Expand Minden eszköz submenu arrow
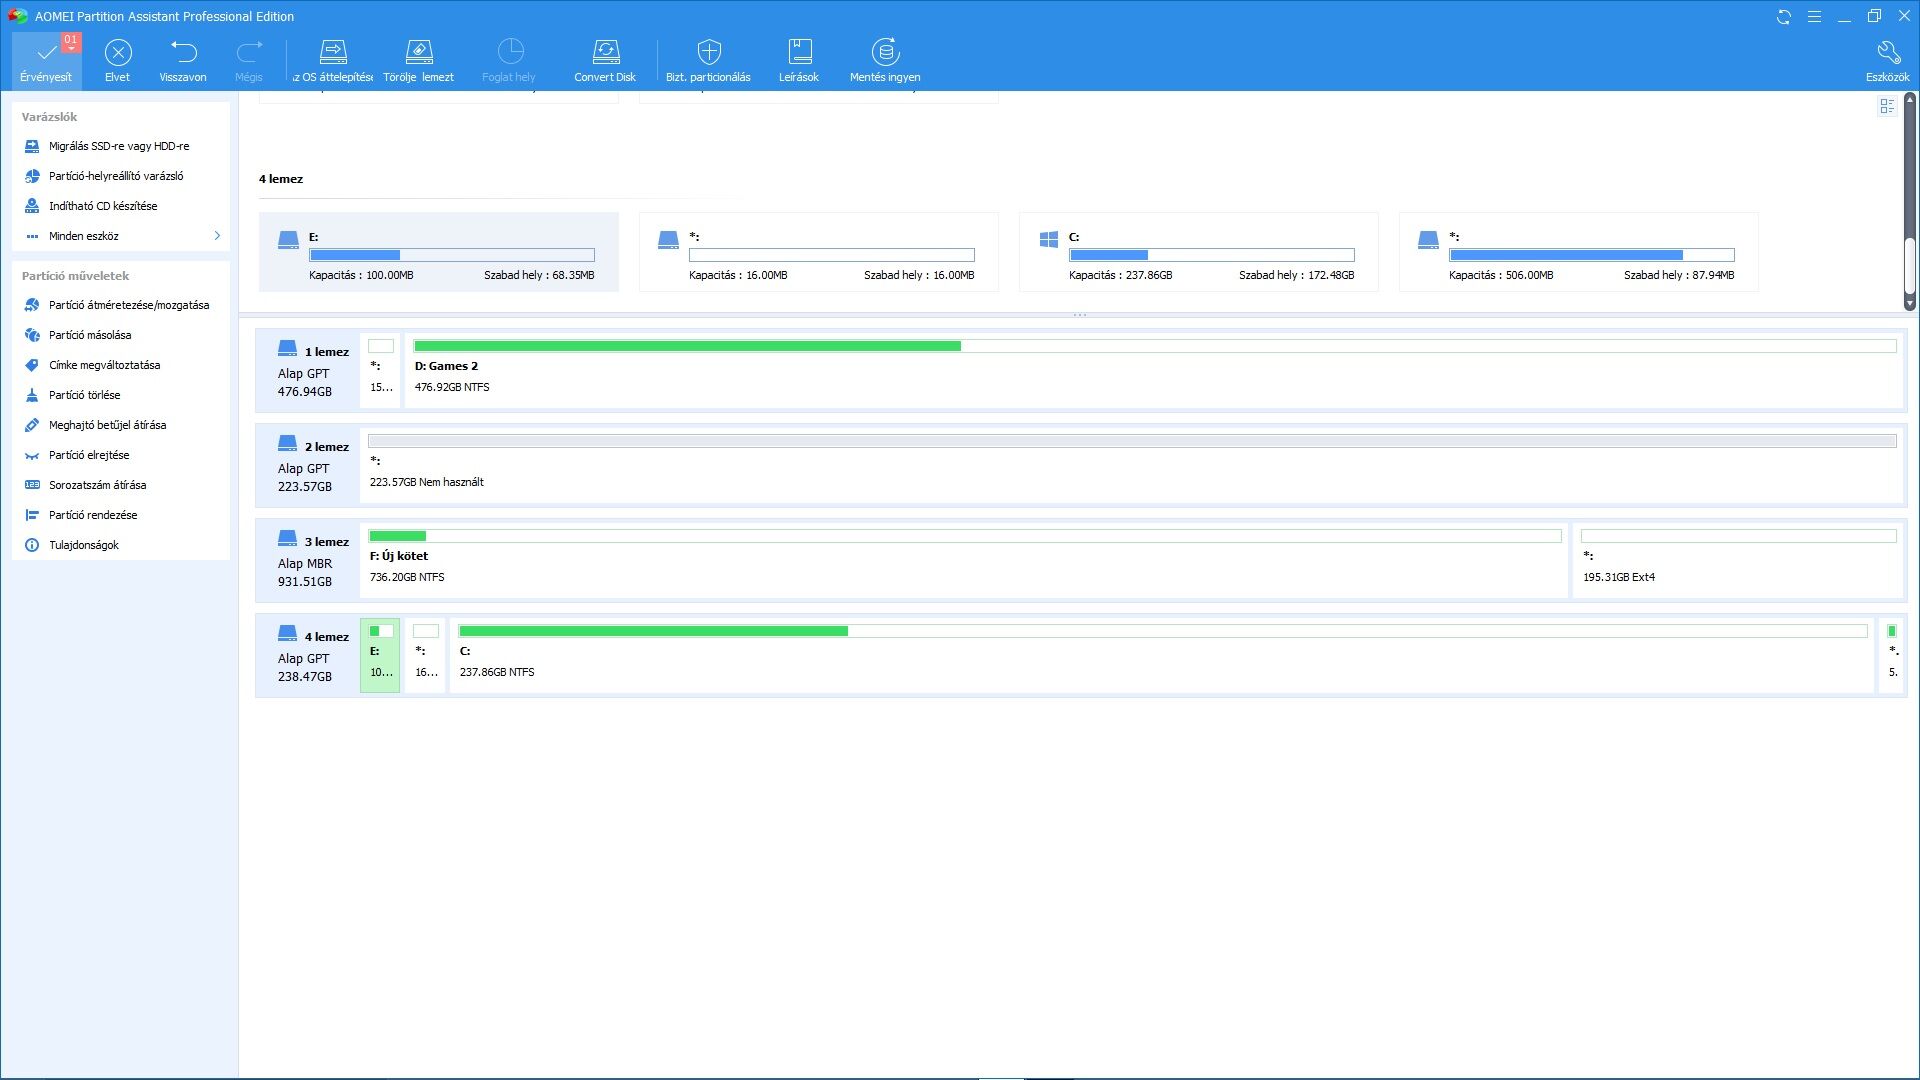Screen dimensions: 1920x1080 pyautogui.click(x=217, y=236)
